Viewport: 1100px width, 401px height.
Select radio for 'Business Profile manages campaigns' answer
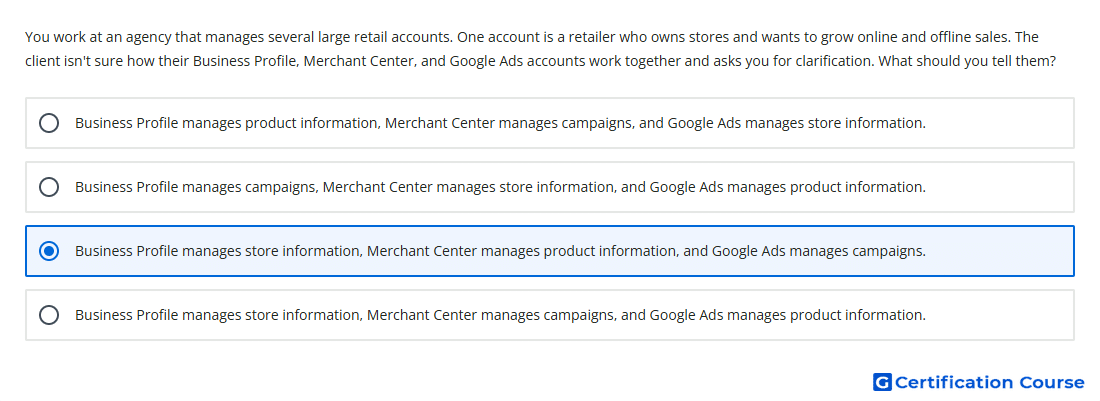[49, 187]
